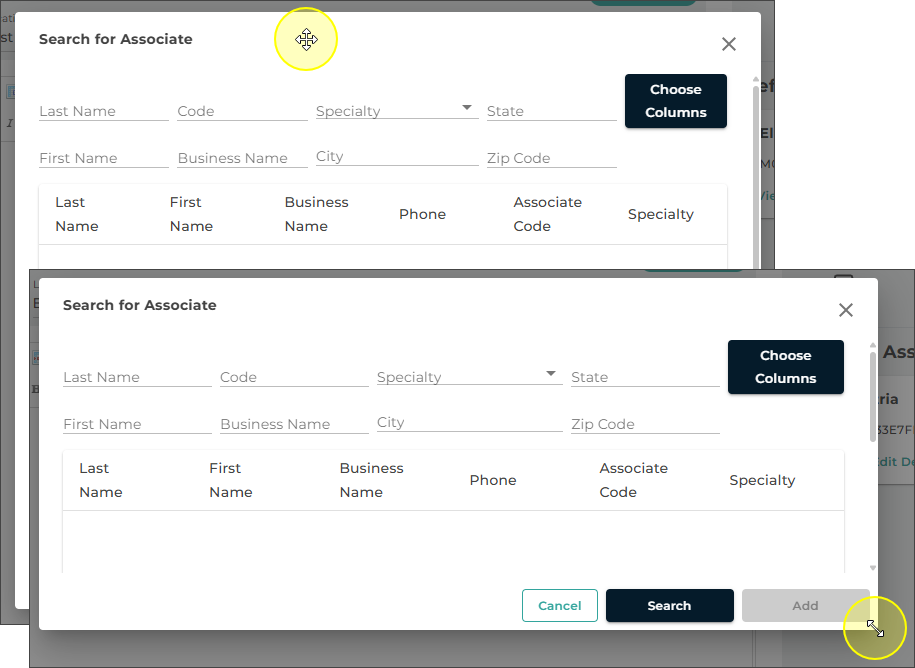Close the upper Search for Associate dialog
The height and width of the screenshot is (668, 915).
tap(728, 44)
